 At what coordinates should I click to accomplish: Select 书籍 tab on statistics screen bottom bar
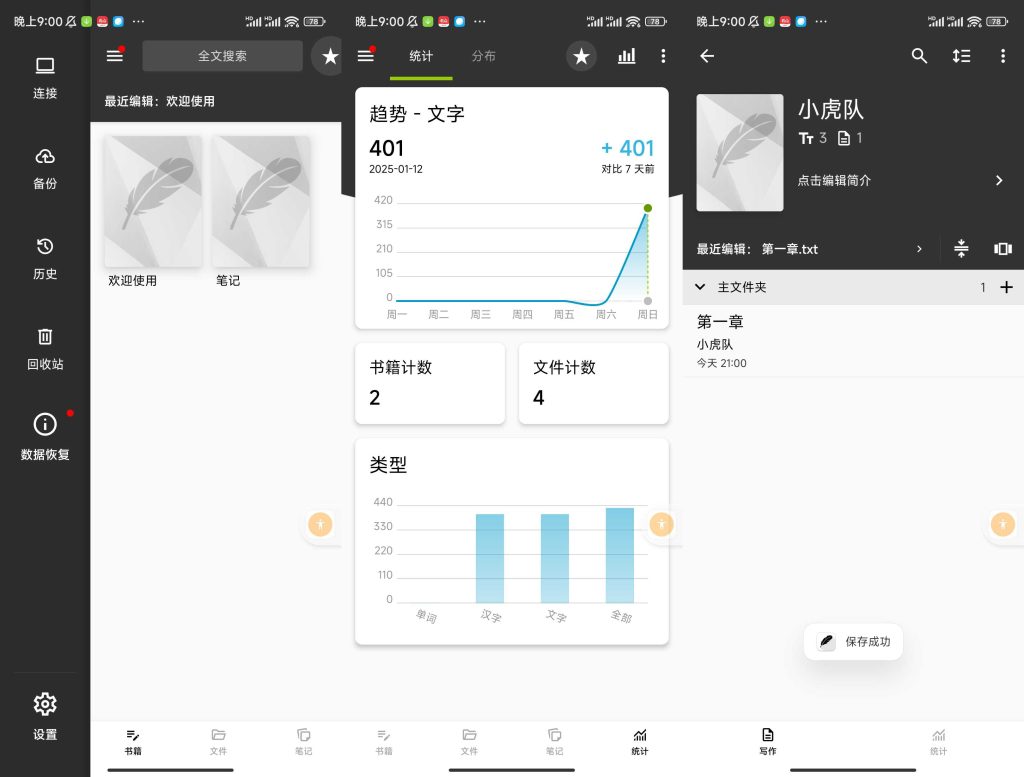coord(384,742)
